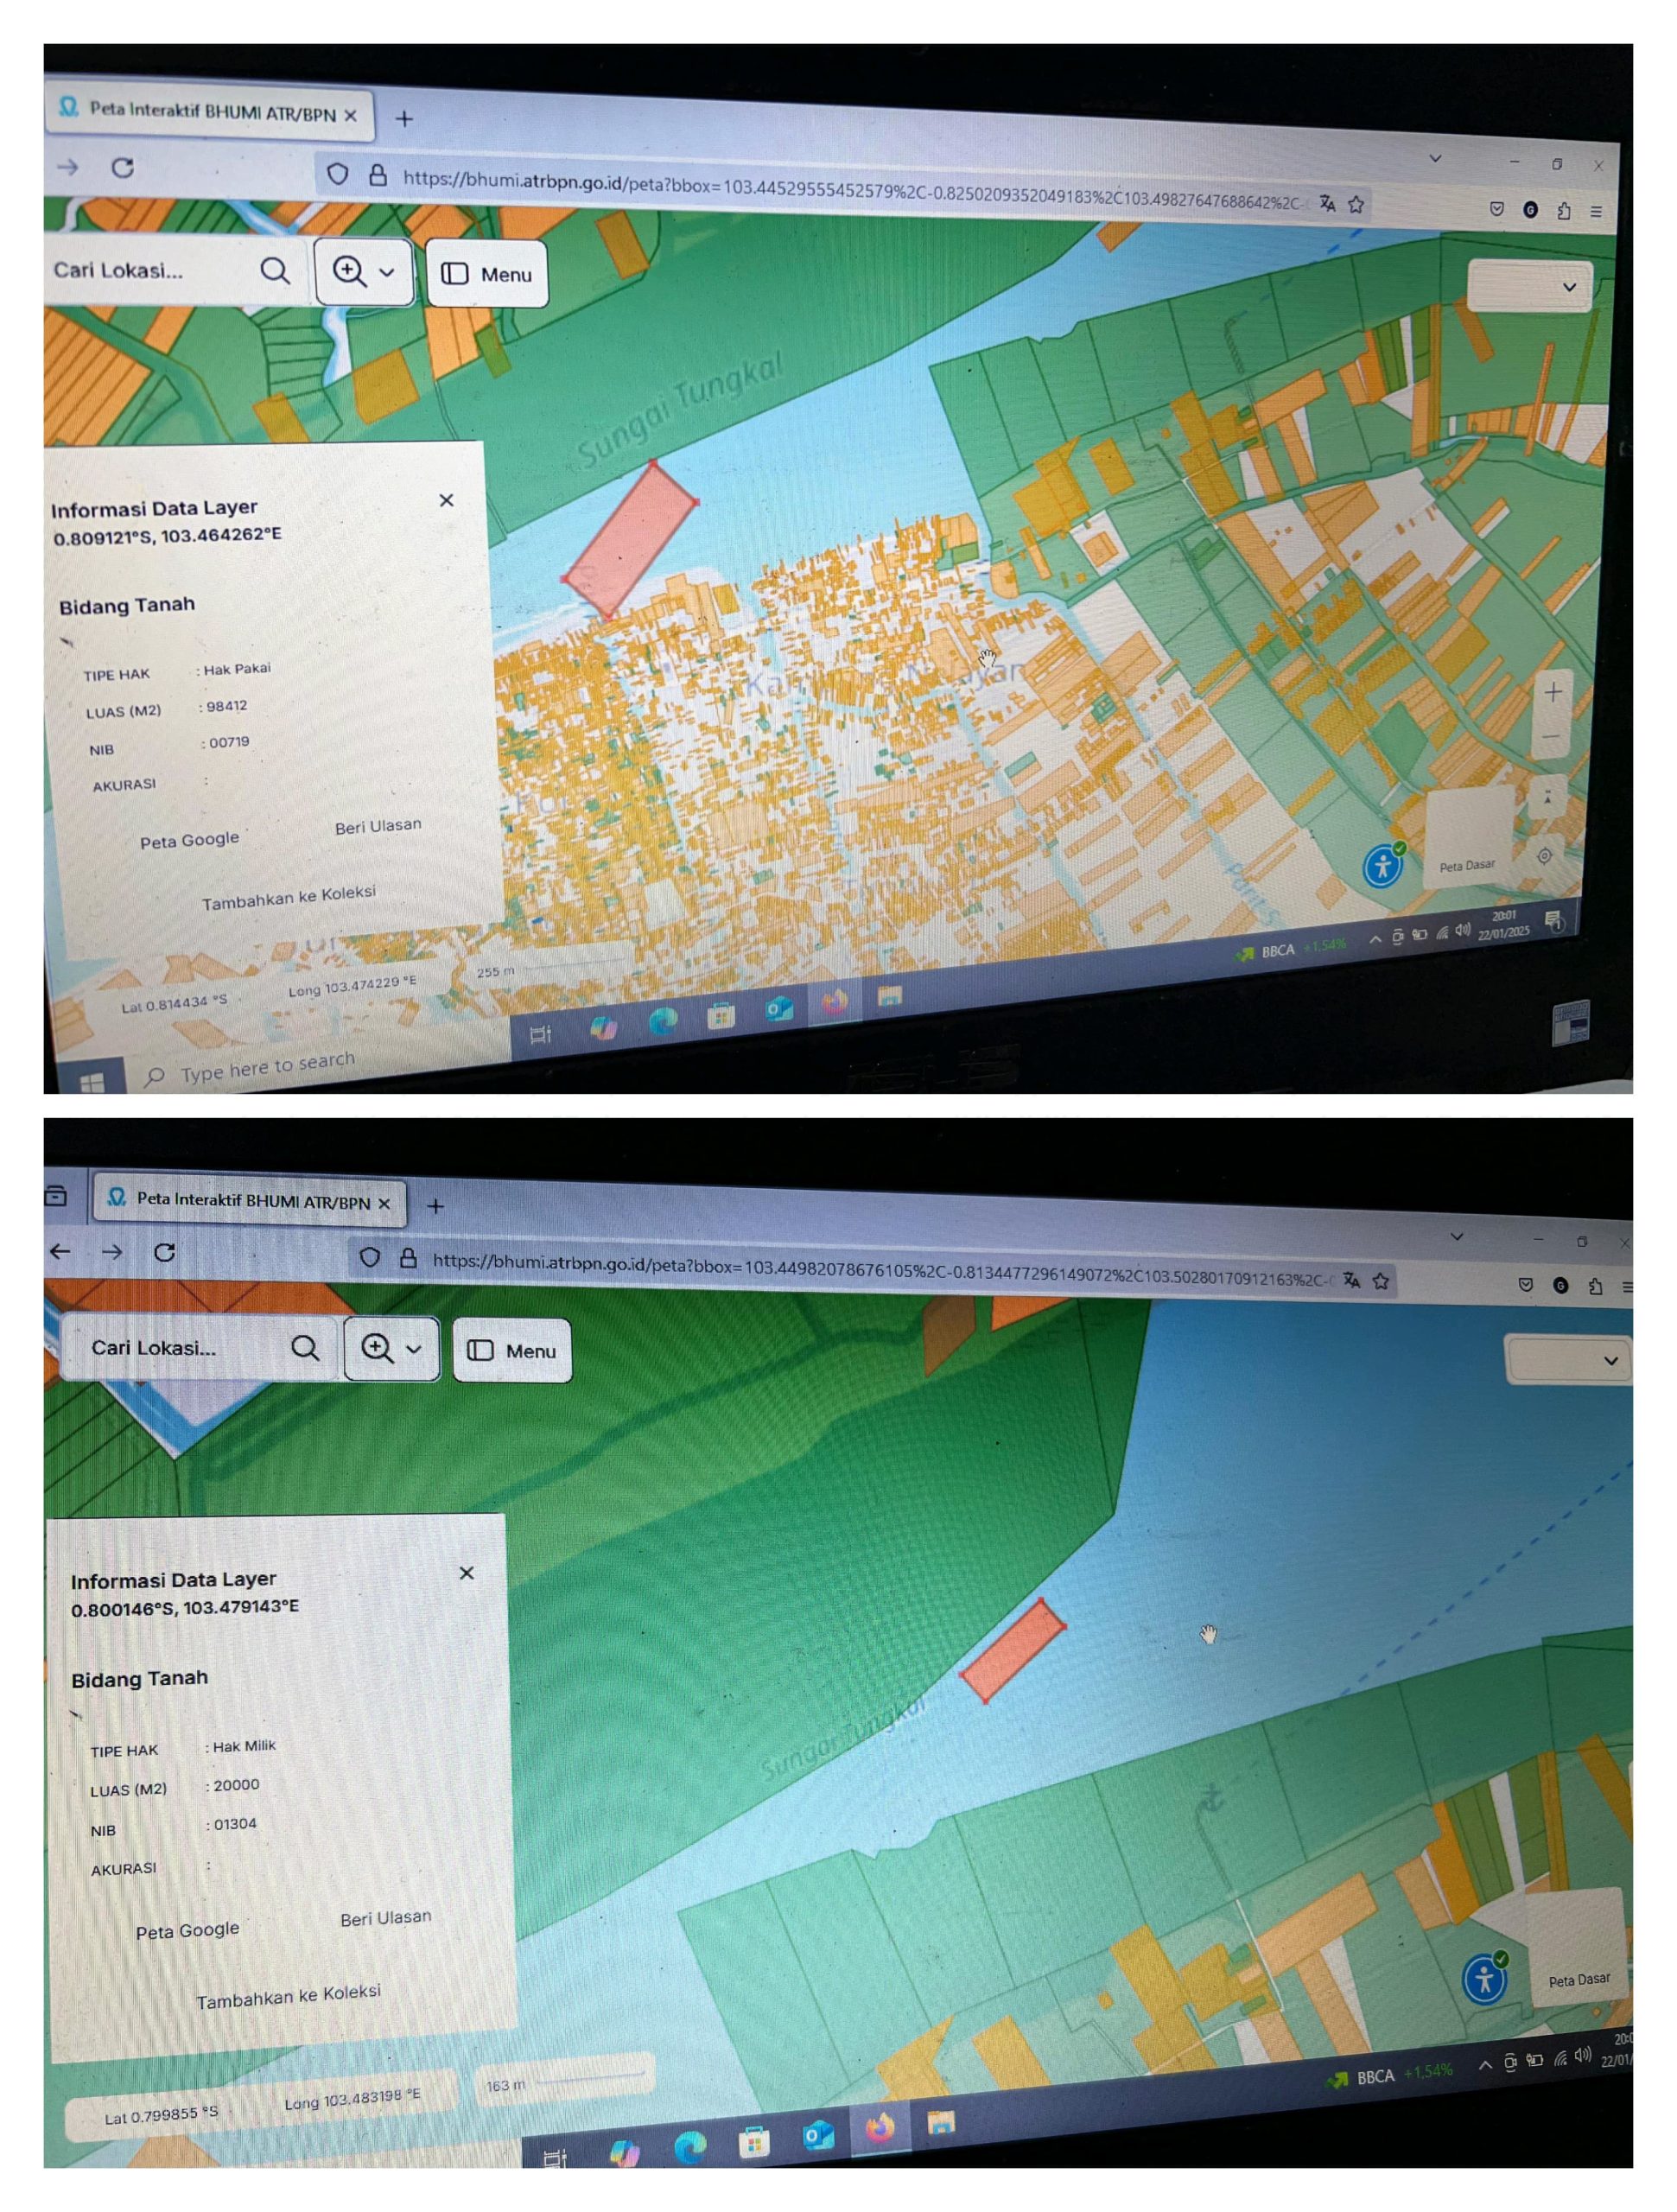The width and height of the screenshot is (1677, 2212).
Task: Click Tambahkan ke Koleksi in Hak Milik panel
Action: (288, 1997)
